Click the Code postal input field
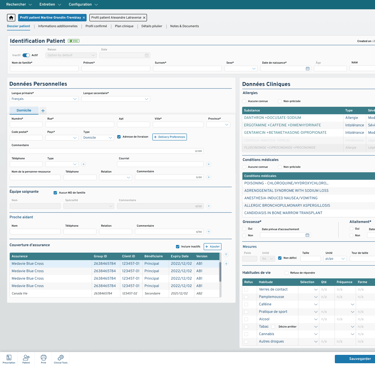 click(26, 138)
